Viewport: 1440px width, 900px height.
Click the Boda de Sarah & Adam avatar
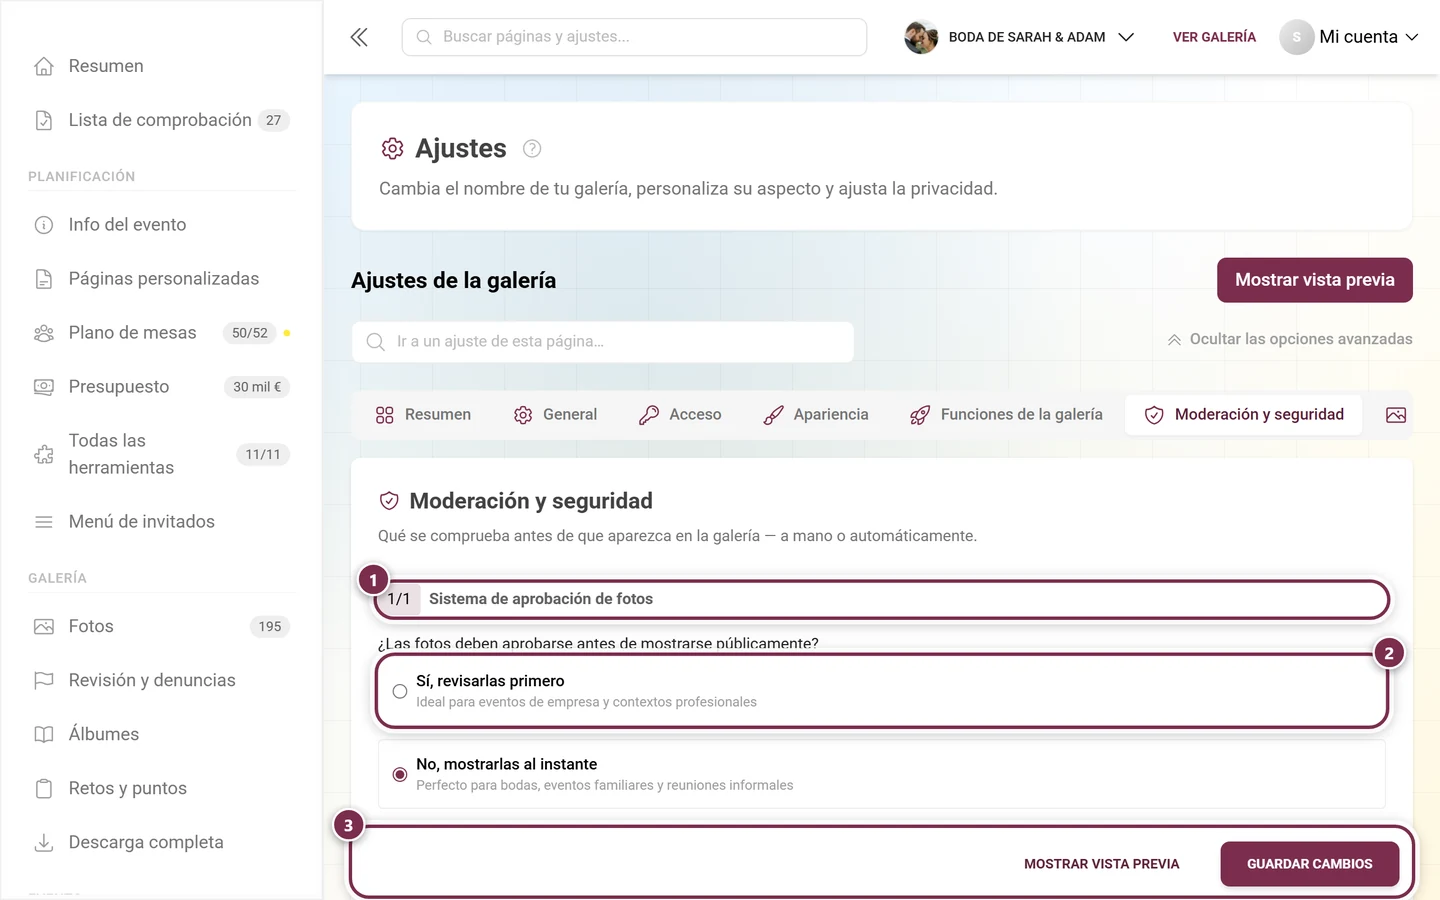(921, 37)
